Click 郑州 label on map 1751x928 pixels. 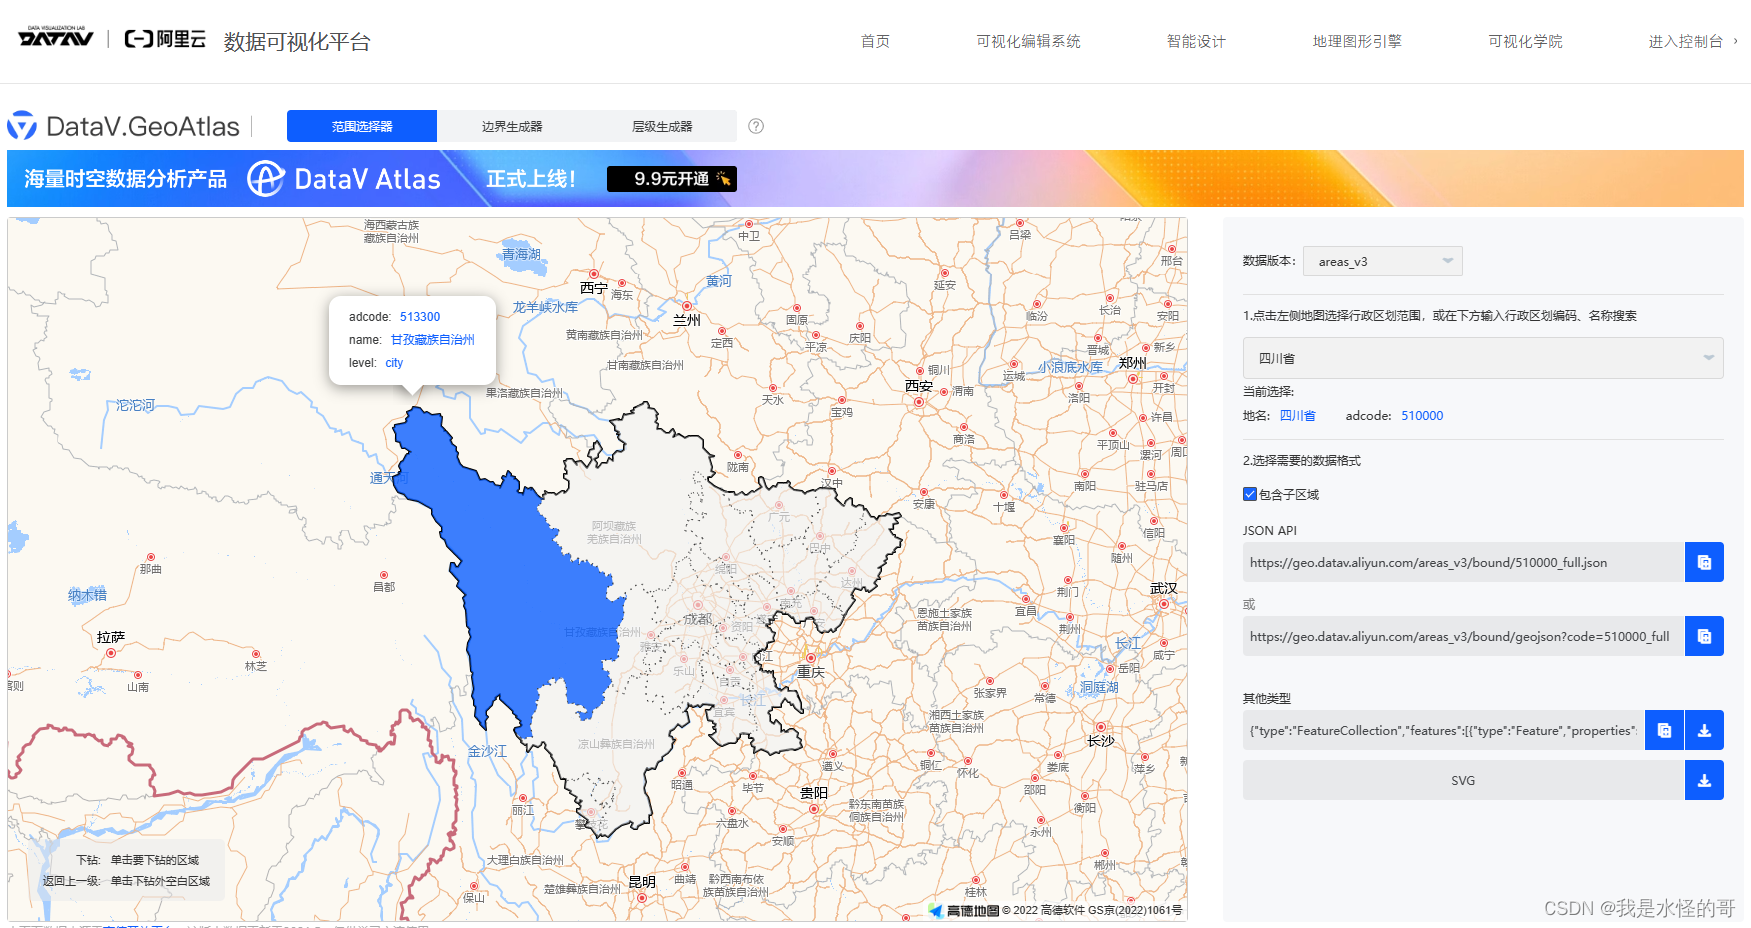pyautogui.click(x=1133, y=363)
